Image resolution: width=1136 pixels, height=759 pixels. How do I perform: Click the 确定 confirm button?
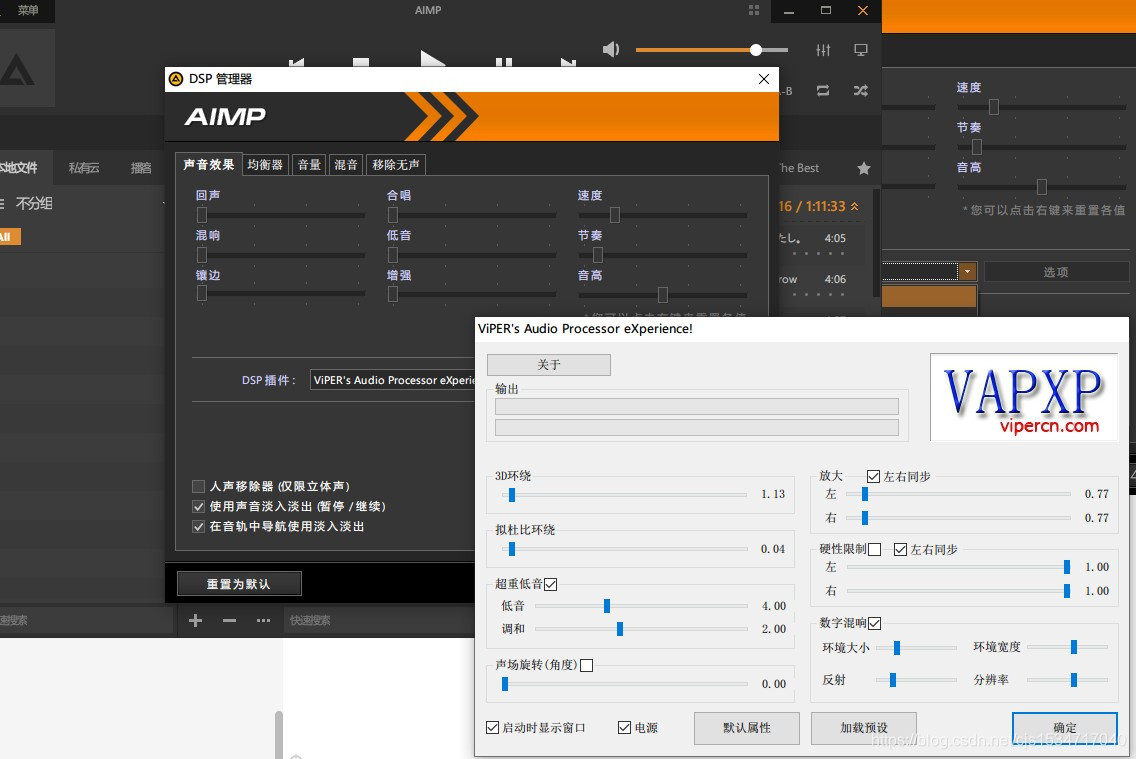tap(1064, 728)
